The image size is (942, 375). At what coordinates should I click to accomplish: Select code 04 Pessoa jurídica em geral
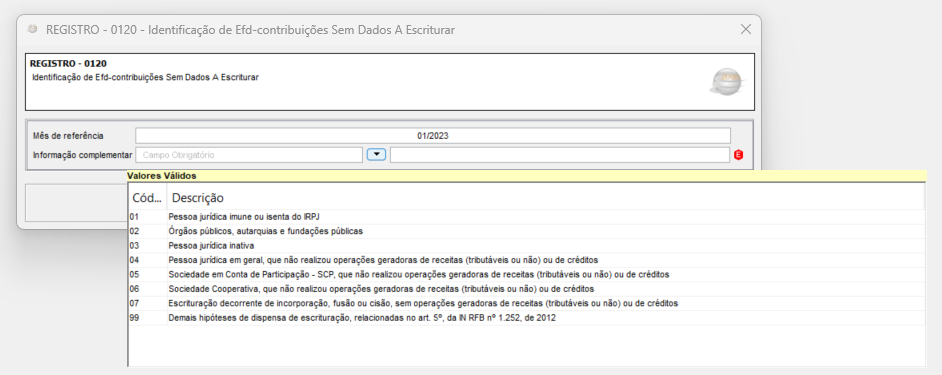click(526, 260)
